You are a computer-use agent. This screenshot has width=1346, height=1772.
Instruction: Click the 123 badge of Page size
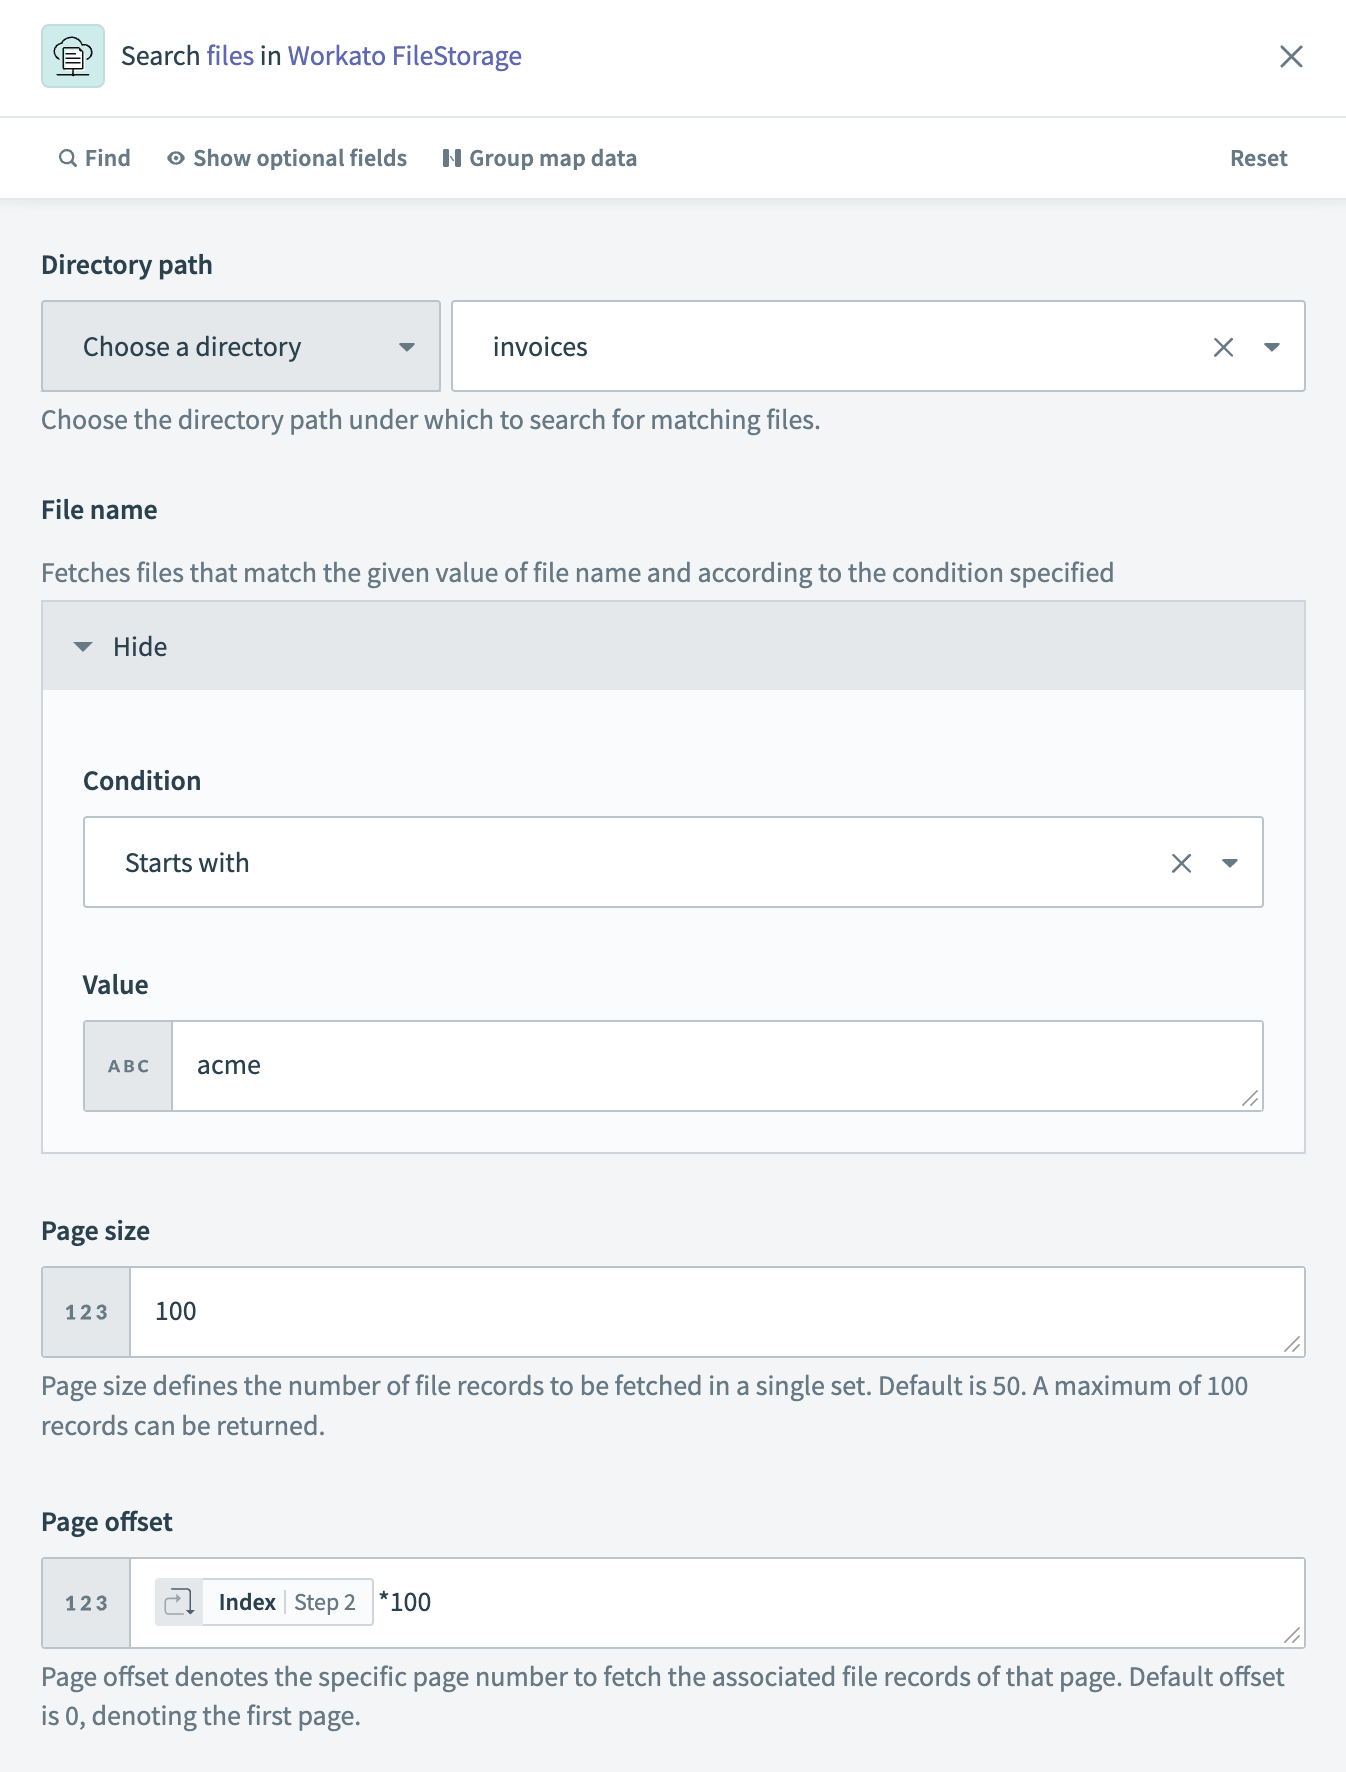[x=86, y=1312]
